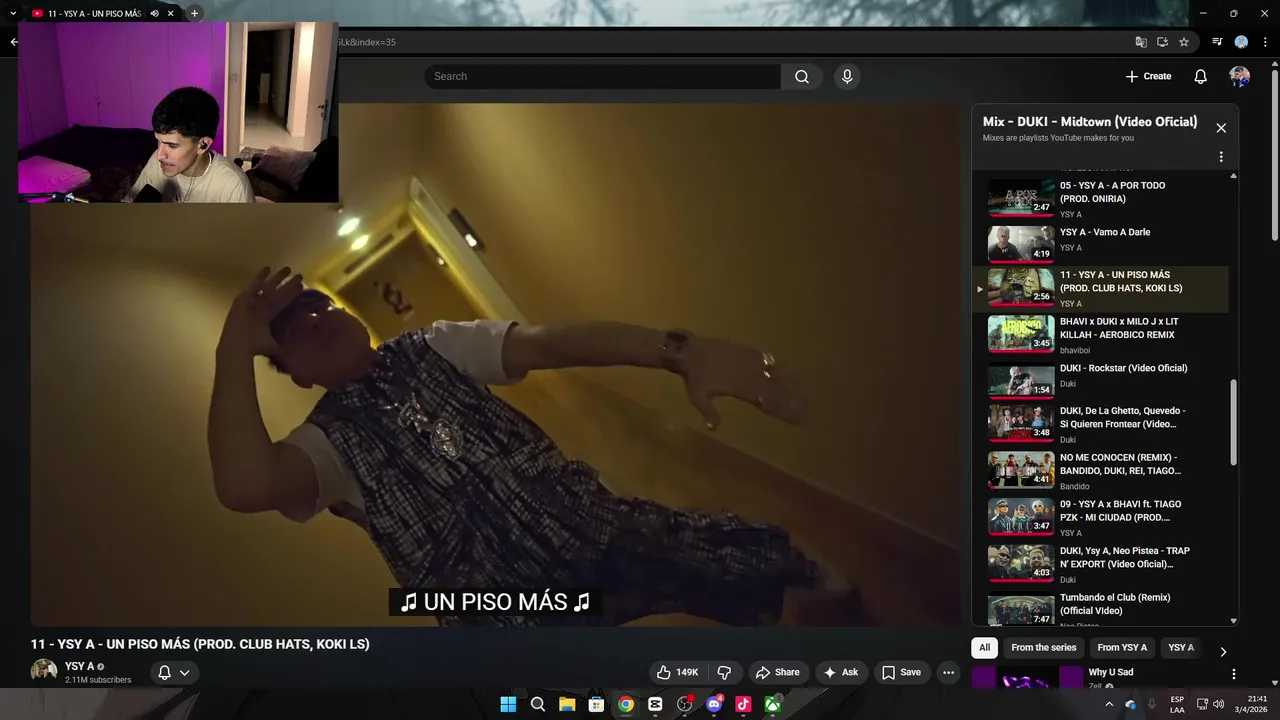
Task: Open CapCut from the taskbar
Action: (655, 704)
